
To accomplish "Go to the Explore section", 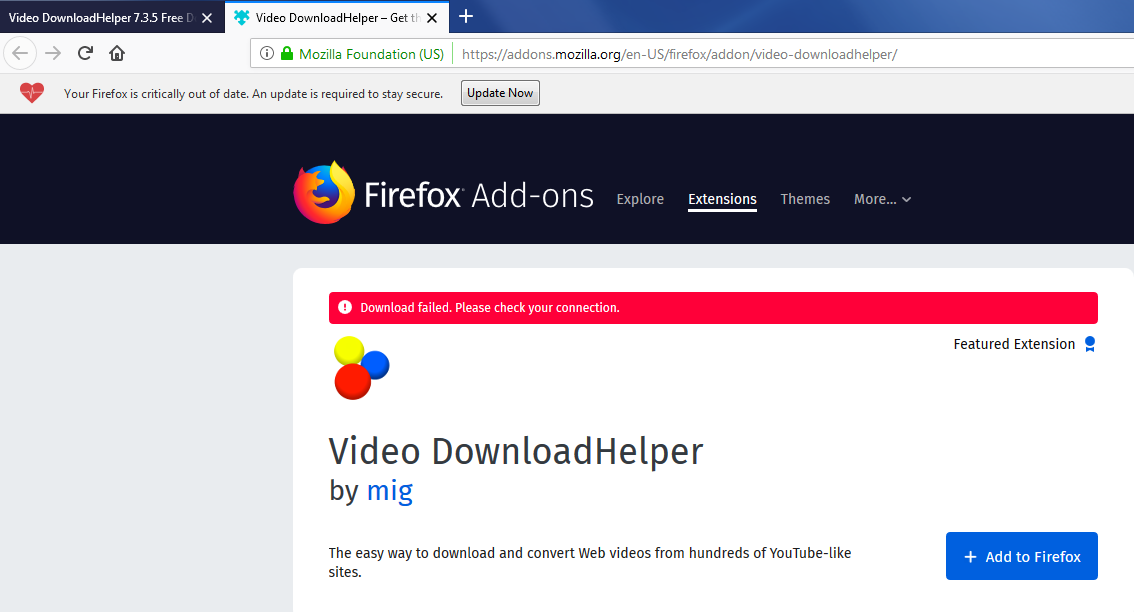I will tap(640, 199).
